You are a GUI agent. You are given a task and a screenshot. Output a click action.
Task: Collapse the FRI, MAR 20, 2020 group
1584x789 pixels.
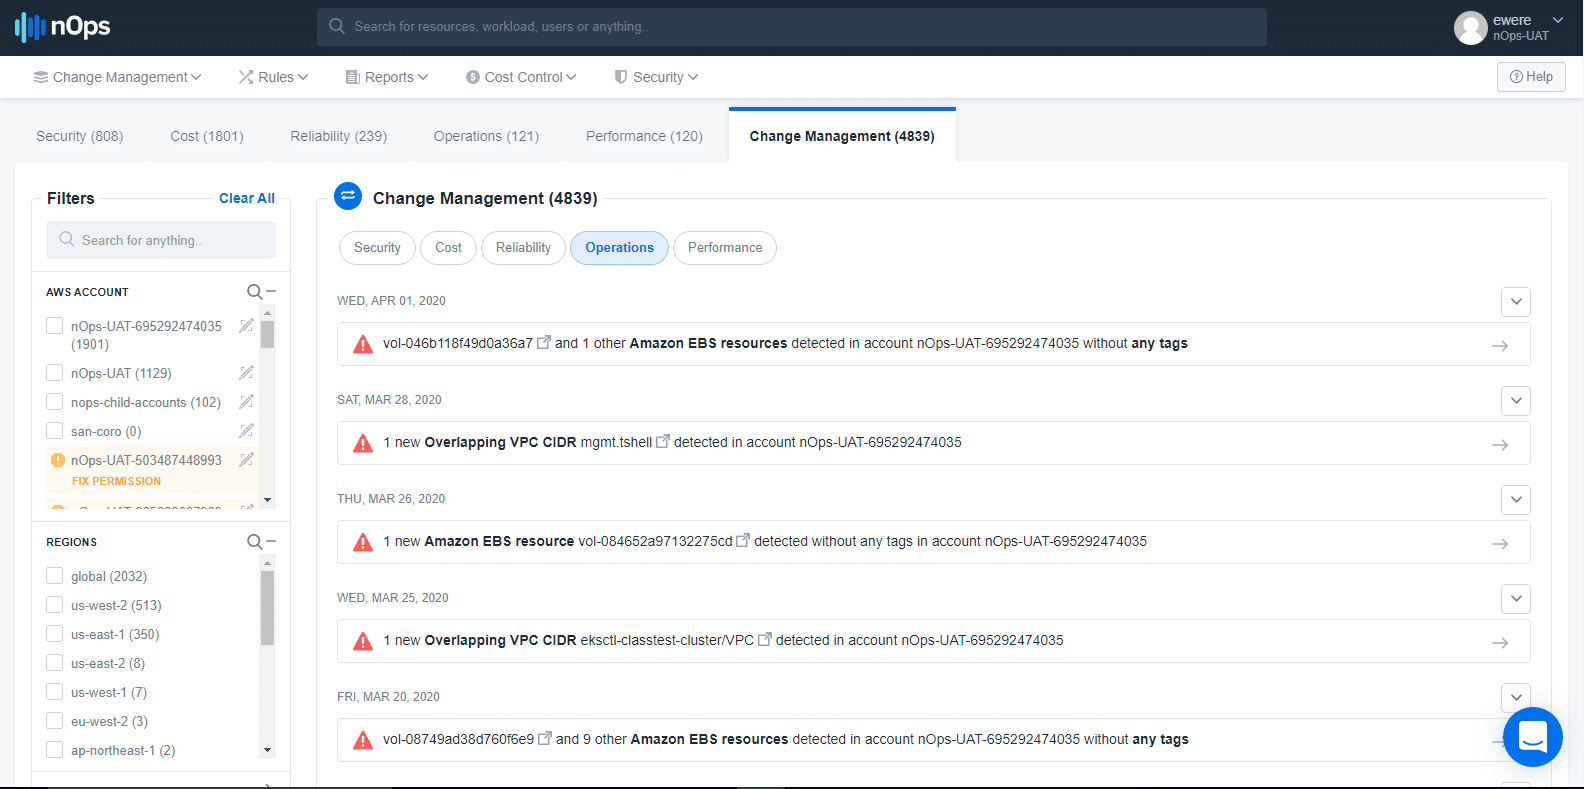click(1516, 696)
